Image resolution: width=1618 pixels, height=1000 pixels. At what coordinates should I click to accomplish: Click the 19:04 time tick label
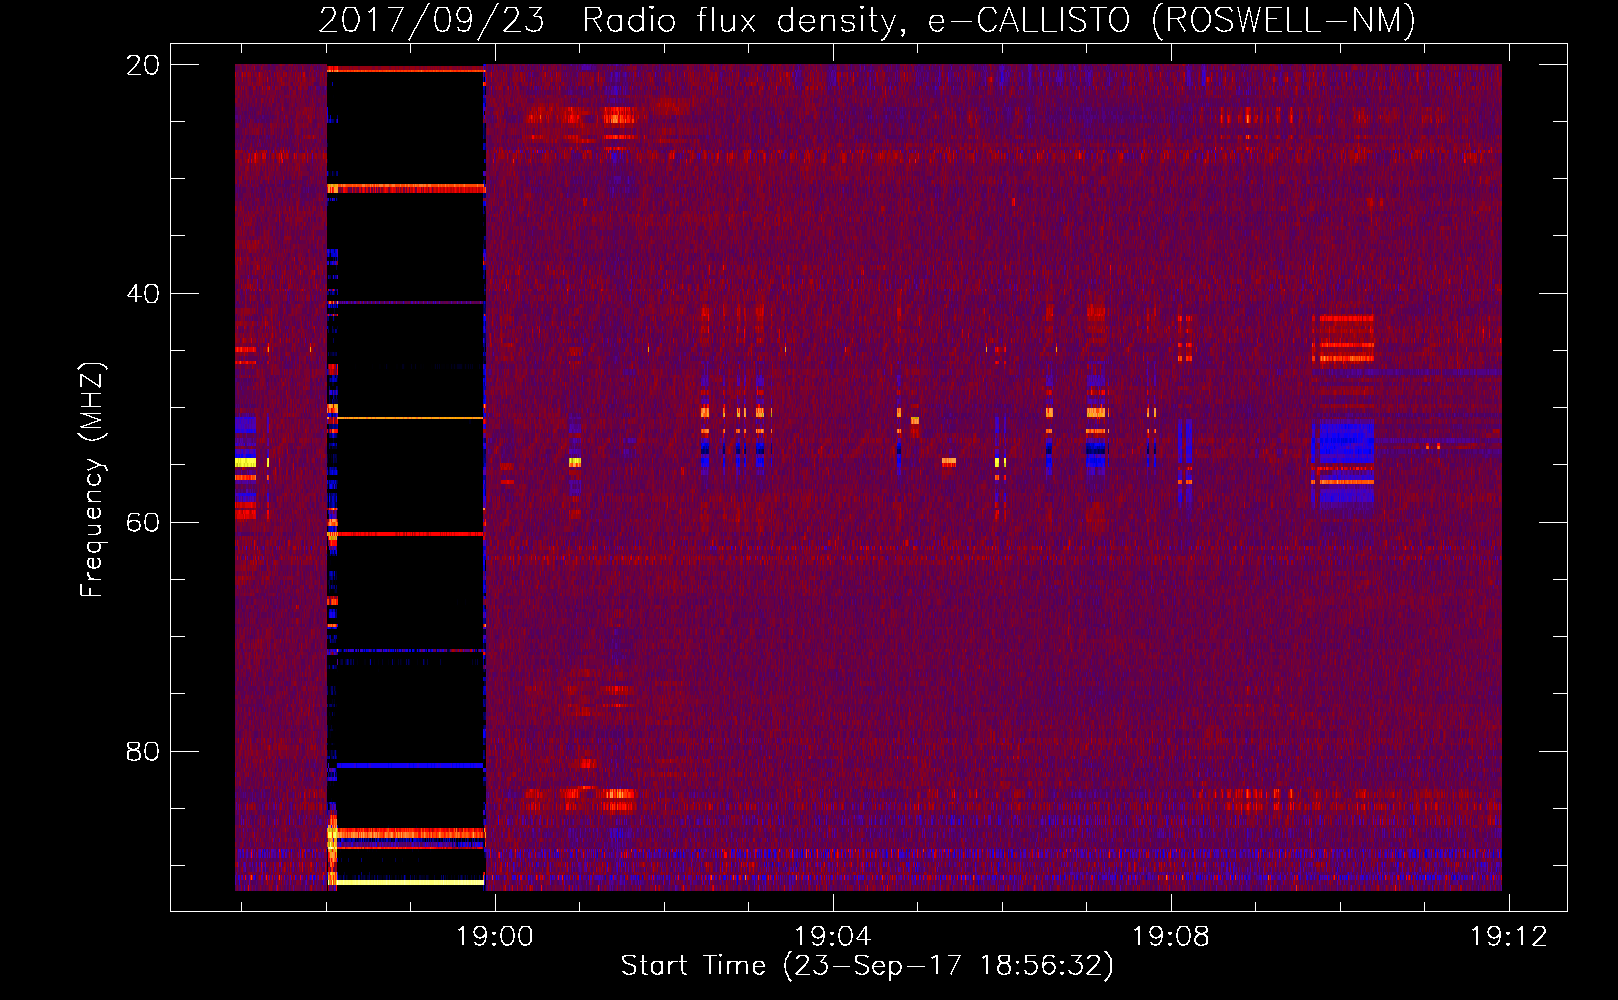point(833,937)
